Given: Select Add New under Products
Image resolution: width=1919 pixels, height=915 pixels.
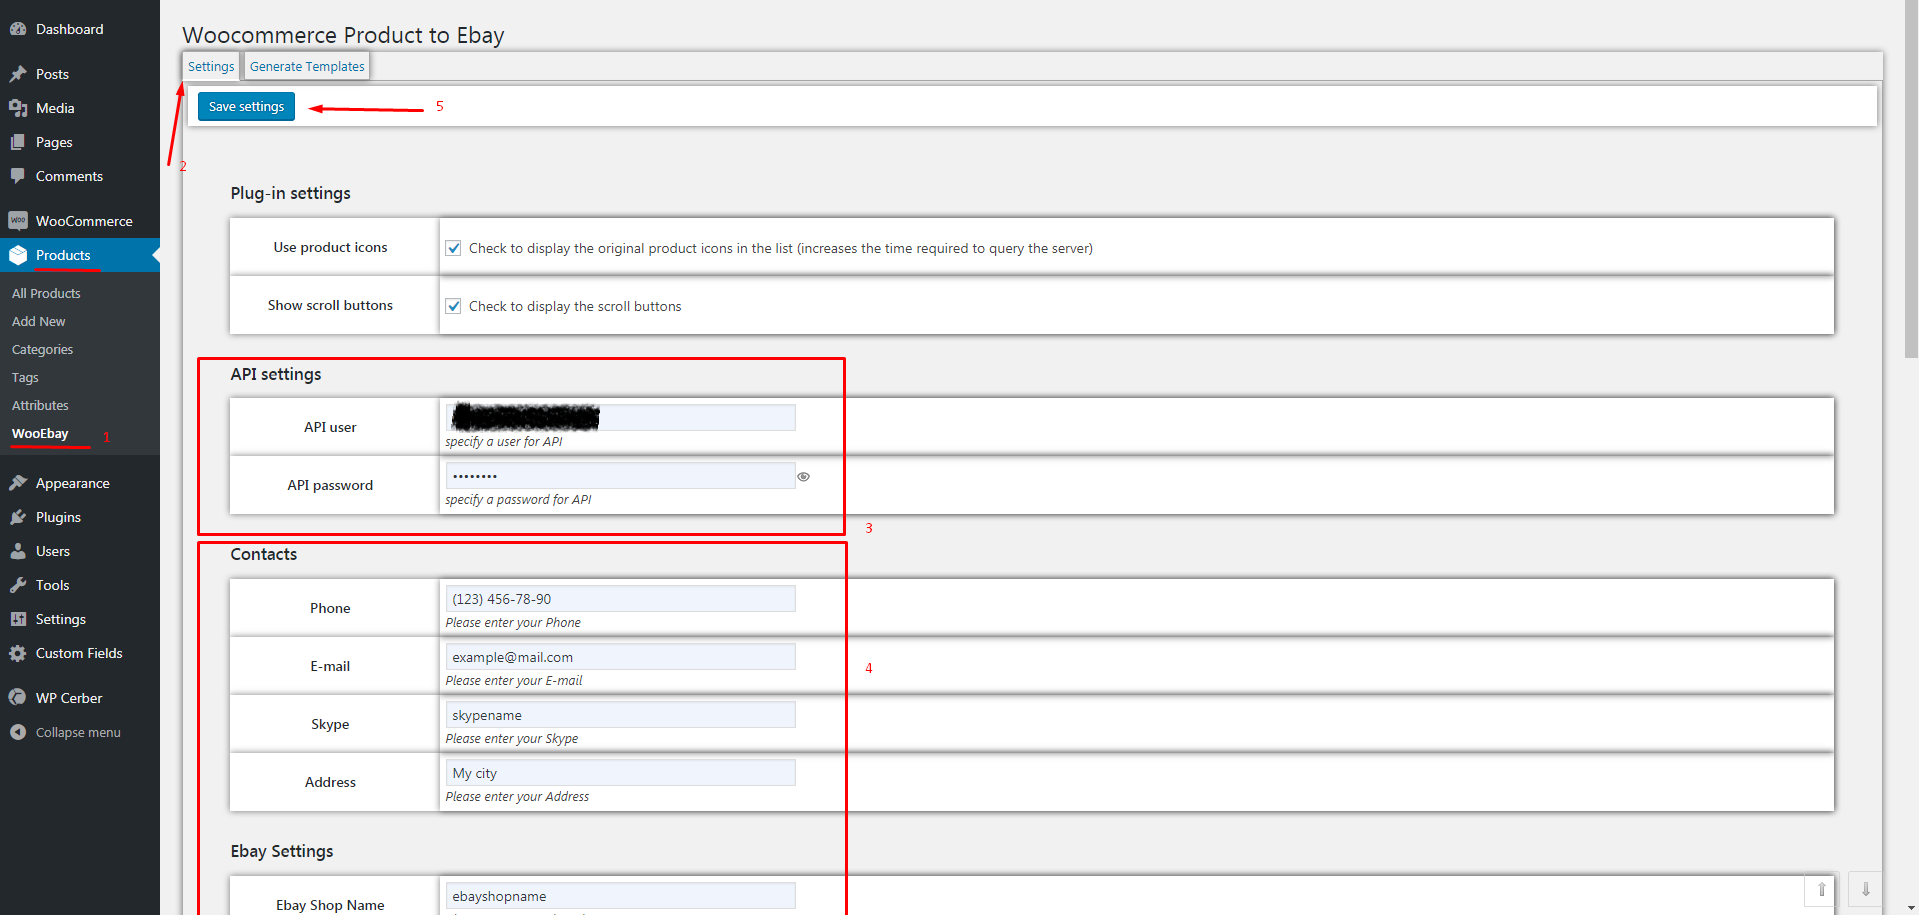Looking at the screenshot, I should pyautogui.click(x=38, y=321).
